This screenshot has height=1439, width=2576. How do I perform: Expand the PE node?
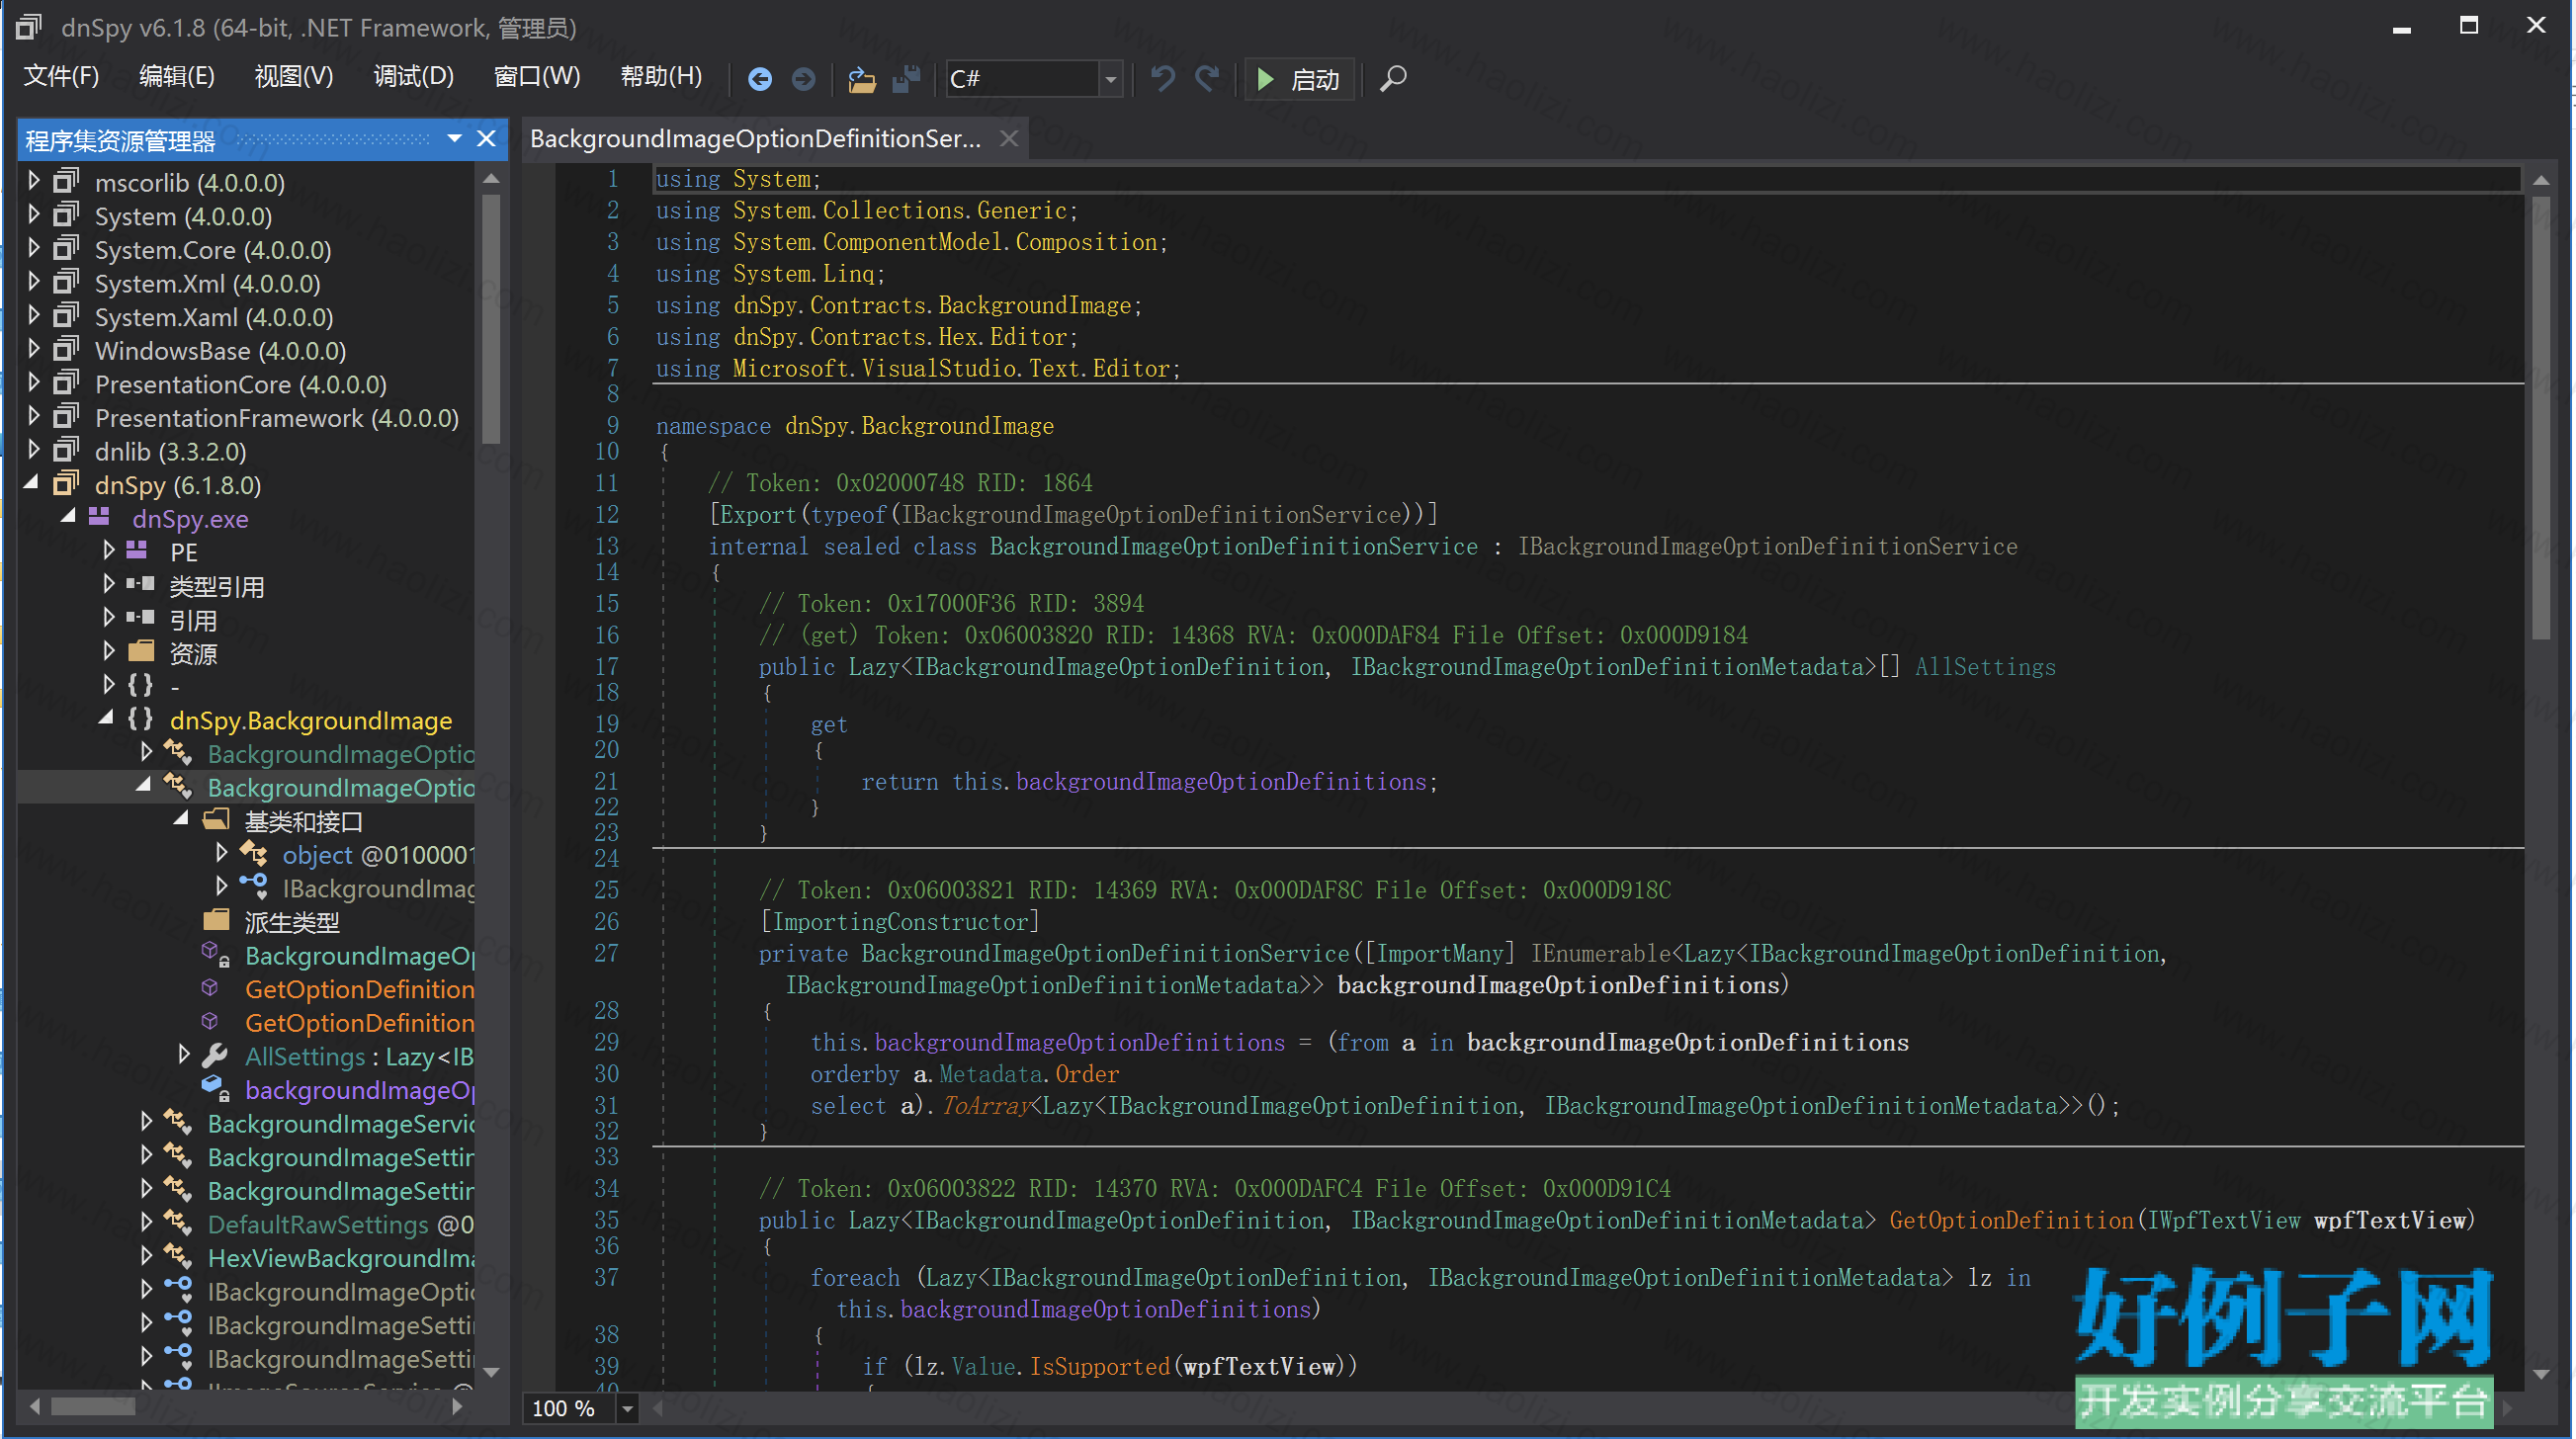pos(109,551)
